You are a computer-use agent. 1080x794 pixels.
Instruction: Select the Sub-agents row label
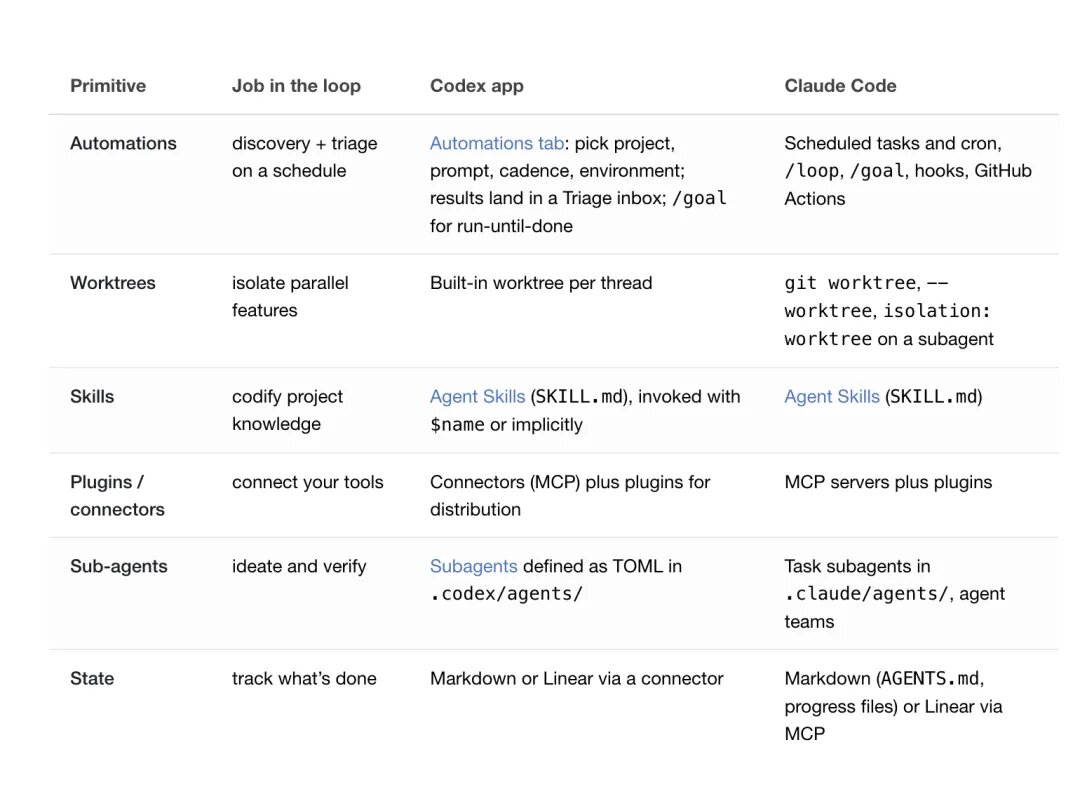point(119,566)
